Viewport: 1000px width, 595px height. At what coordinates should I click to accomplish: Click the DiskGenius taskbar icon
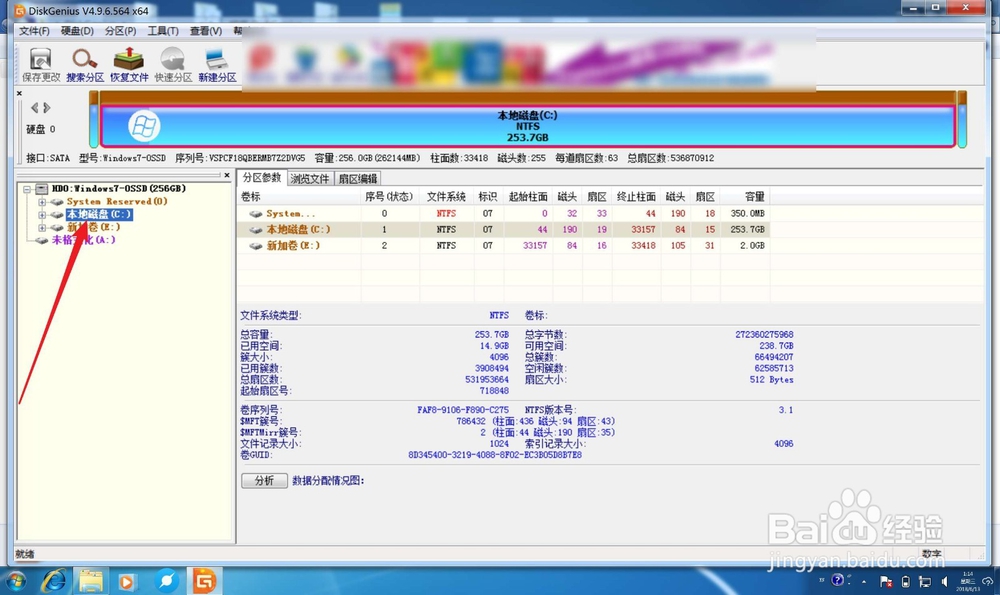(204, 581)
